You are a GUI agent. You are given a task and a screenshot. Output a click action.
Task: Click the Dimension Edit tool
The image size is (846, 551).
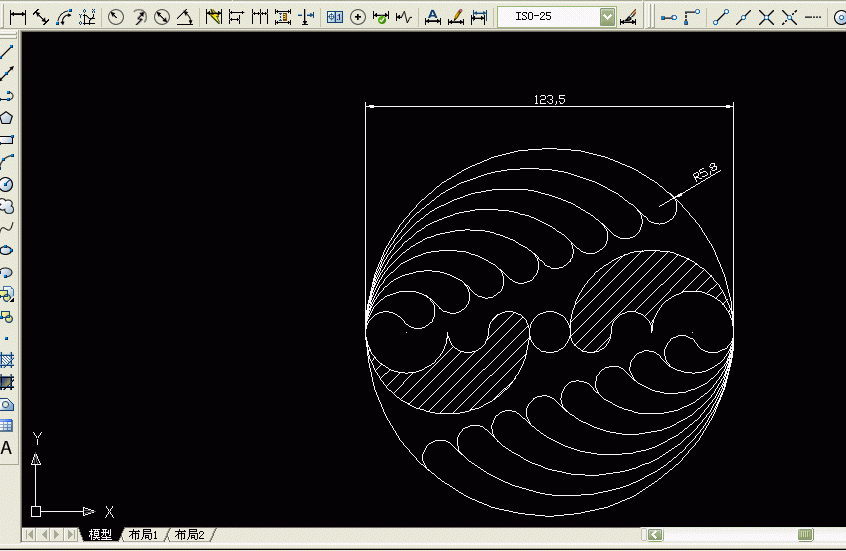[432, 17]
